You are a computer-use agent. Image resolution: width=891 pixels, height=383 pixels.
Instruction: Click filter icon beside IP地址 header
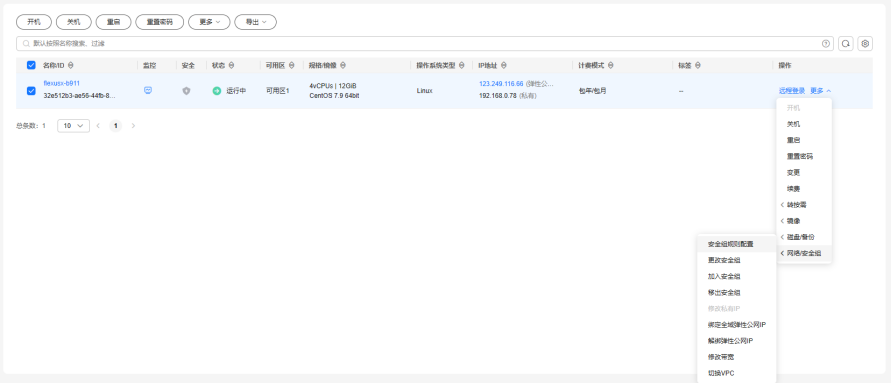point(504,65)
